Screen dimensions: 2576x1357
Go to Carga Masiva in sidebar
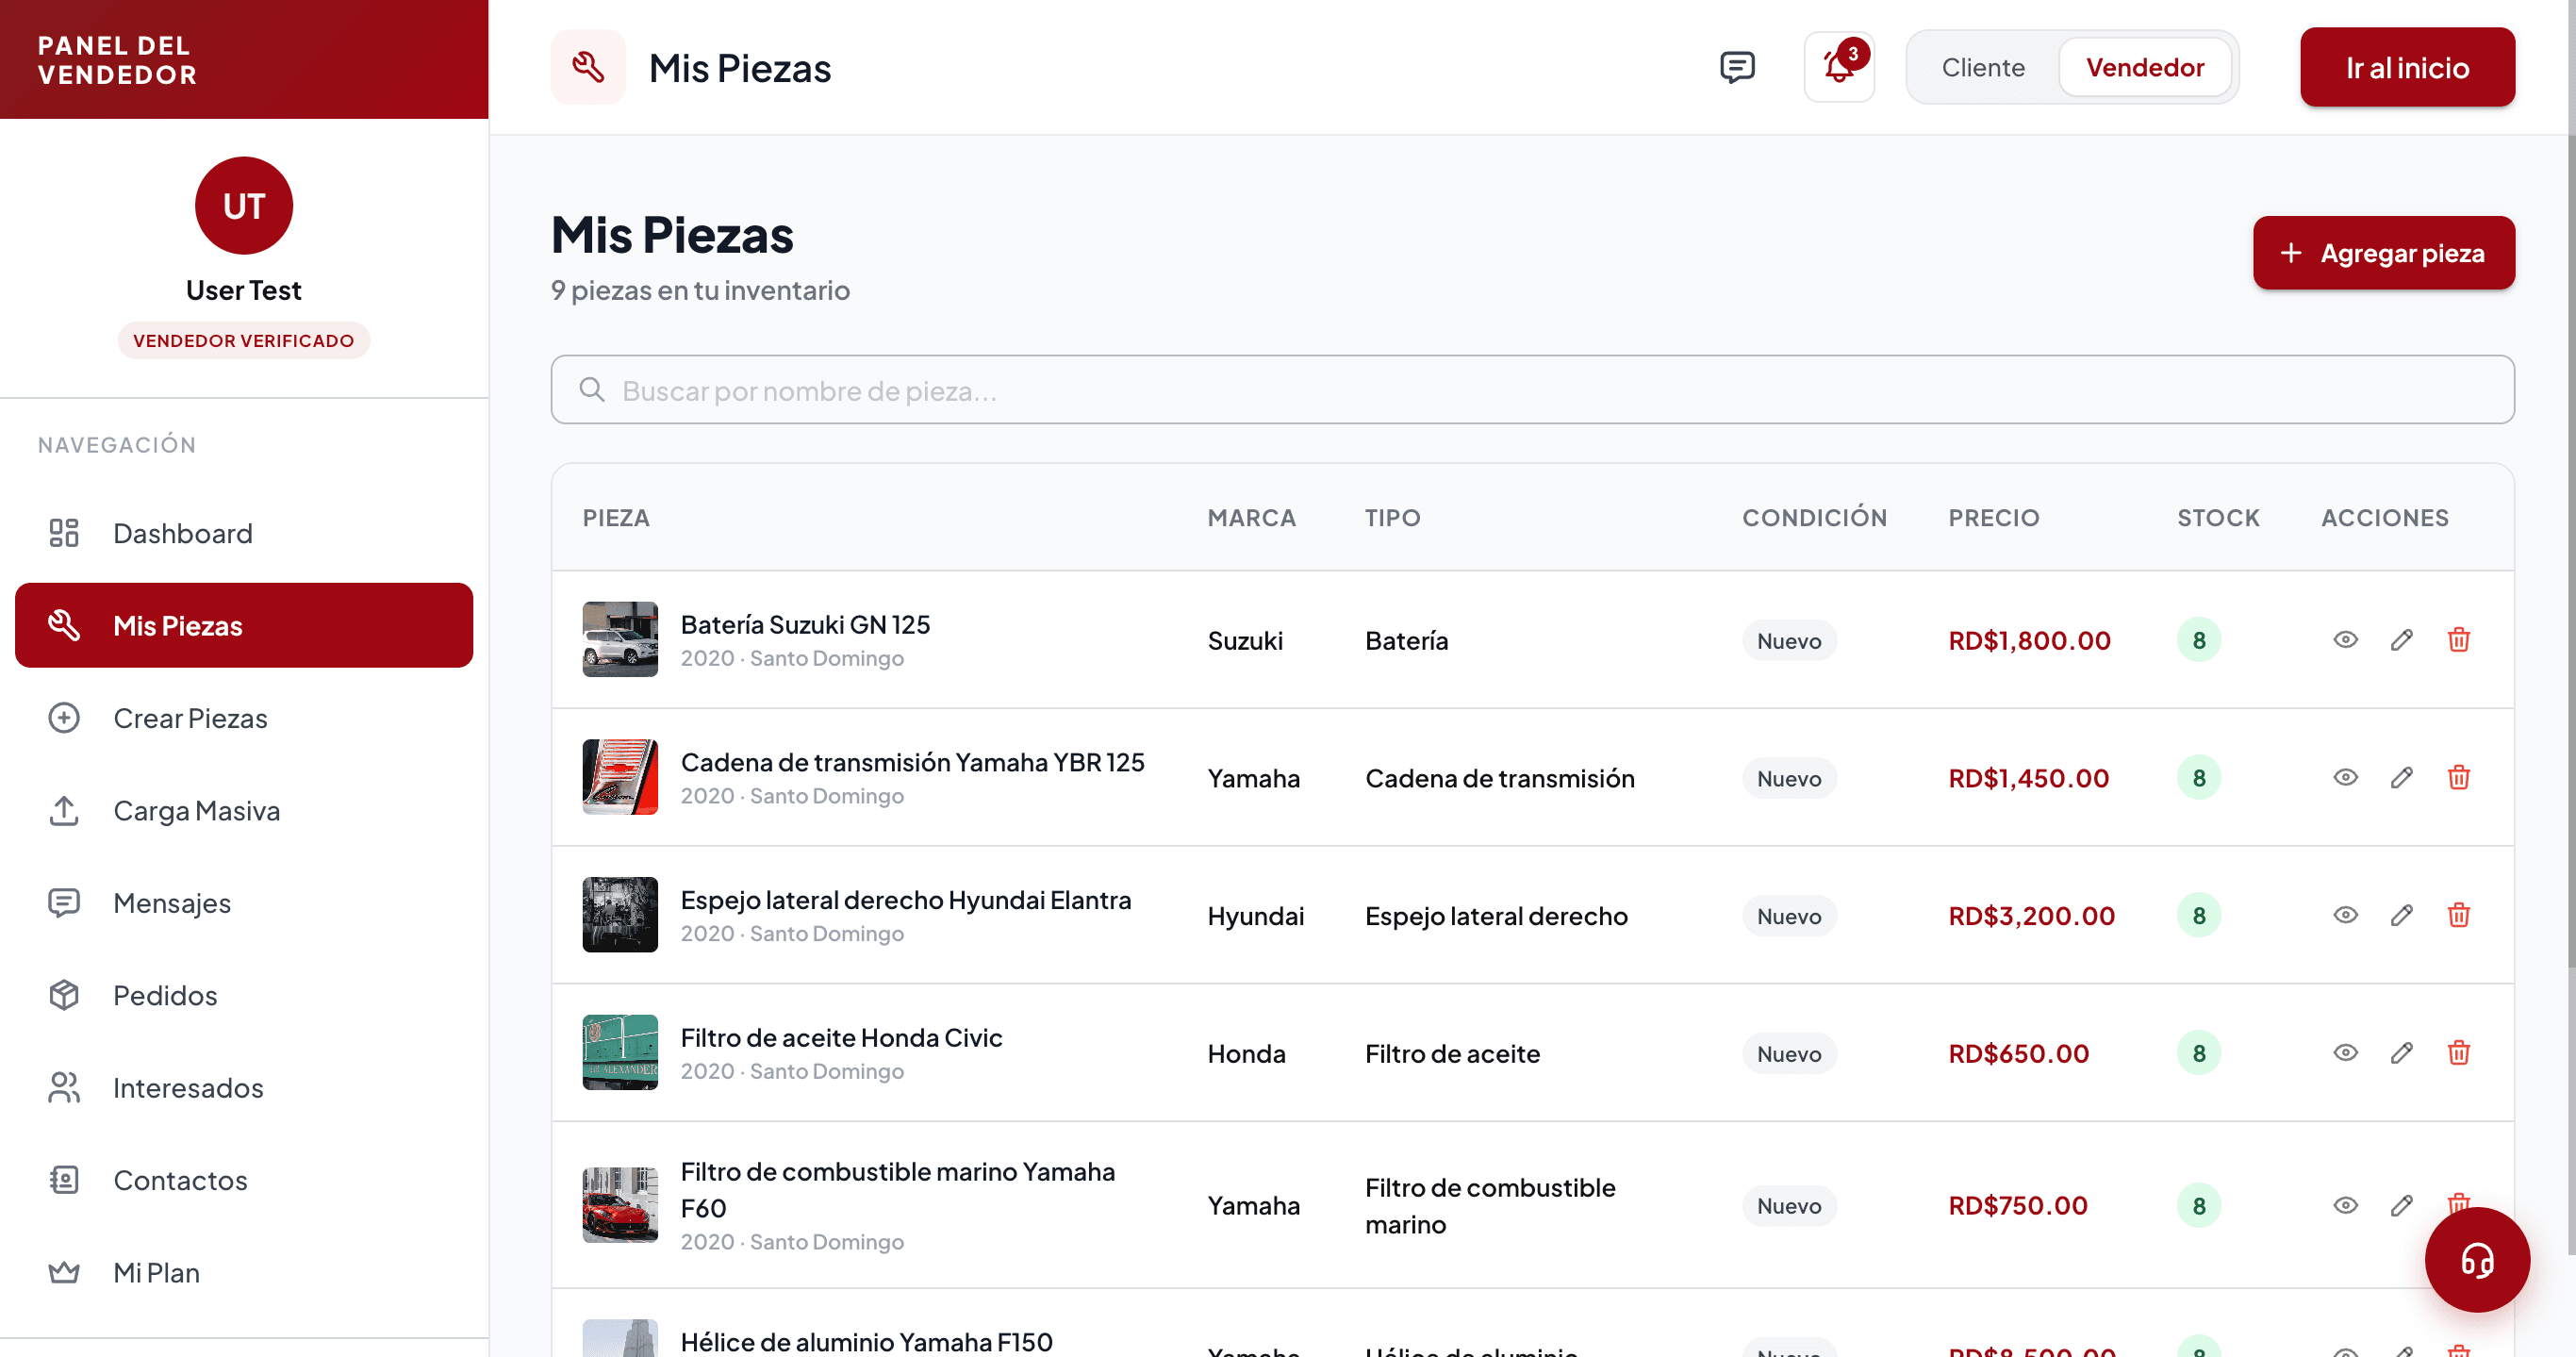244,810
